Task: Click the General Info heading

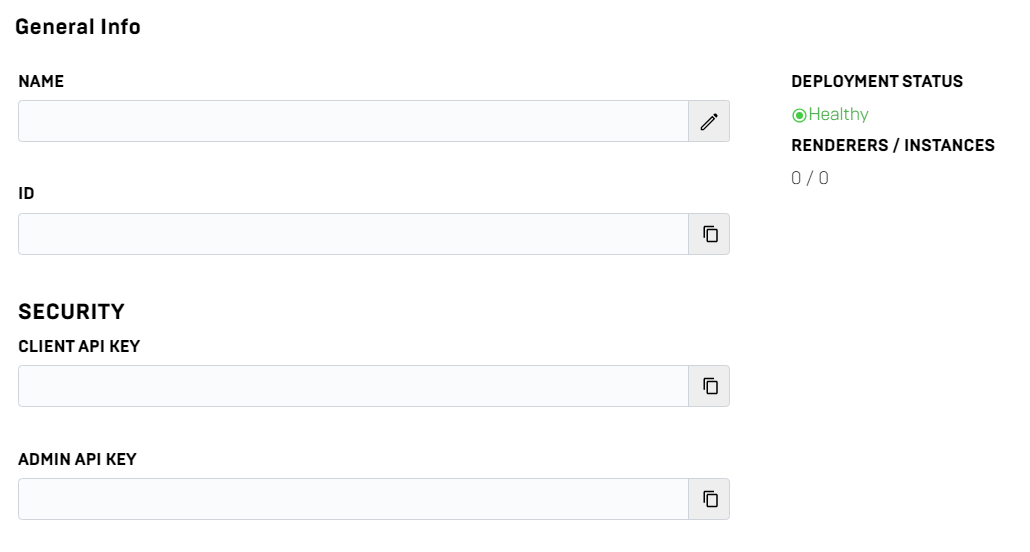Action: (78, 27)
